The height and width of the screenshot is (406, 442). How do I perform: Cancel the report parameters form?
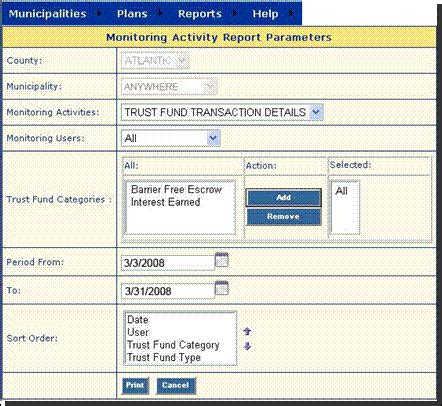coord(176,385)
